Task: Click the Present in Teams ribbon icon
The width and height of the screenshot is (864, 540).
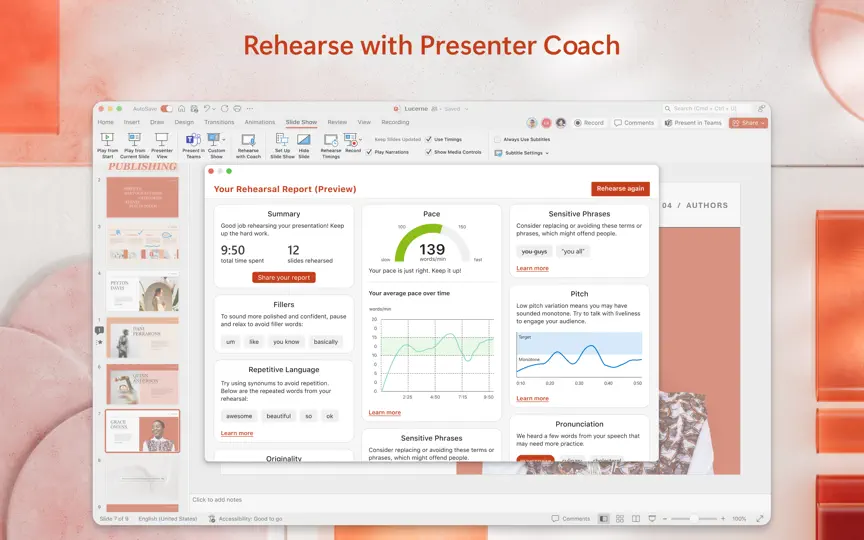Action: pos(193,139)
